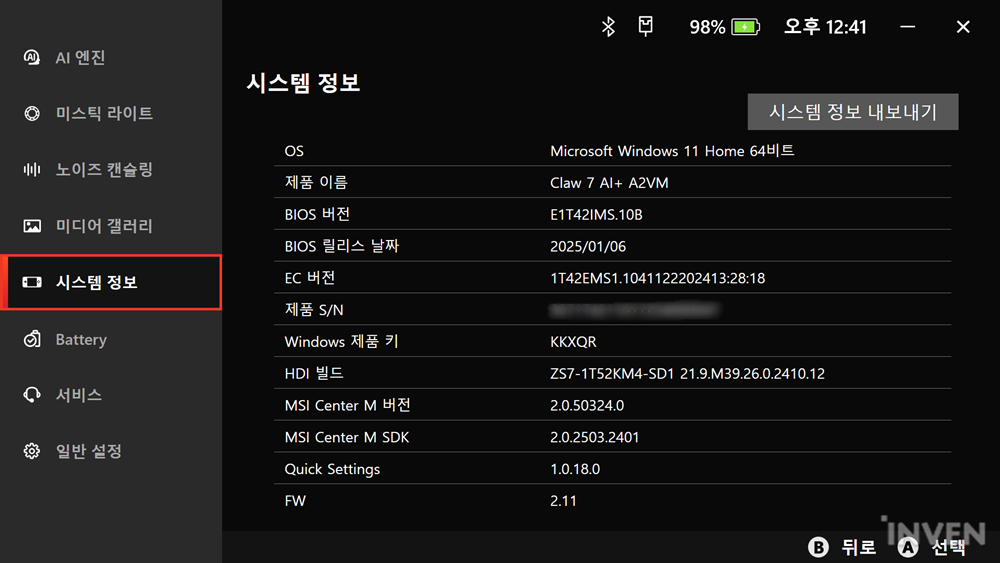Click the FW row label

coord(295,501)
